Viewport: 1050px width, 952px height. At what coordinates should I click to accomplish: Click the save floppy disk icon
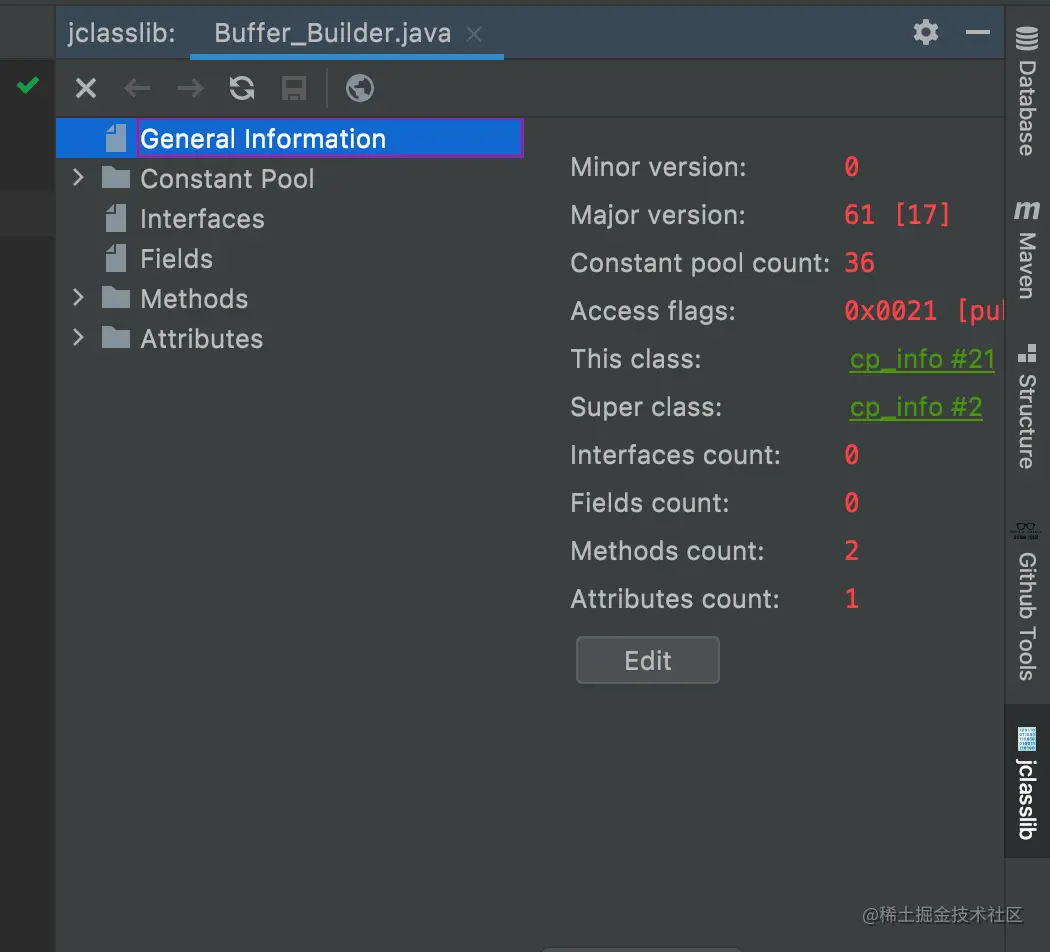[294, 89]
